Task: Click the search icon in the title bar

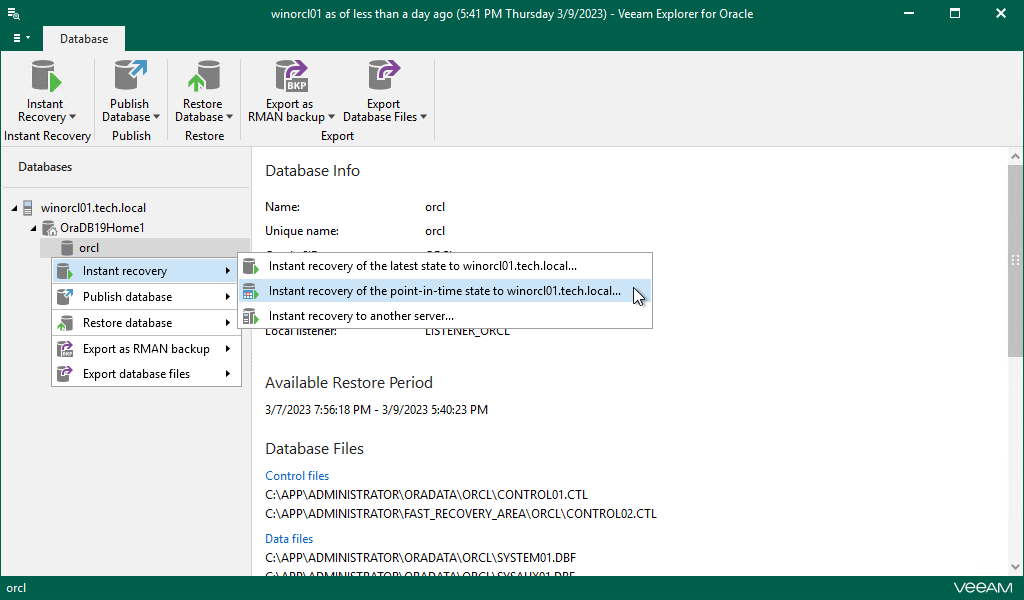Action: [x=13, y=13]
